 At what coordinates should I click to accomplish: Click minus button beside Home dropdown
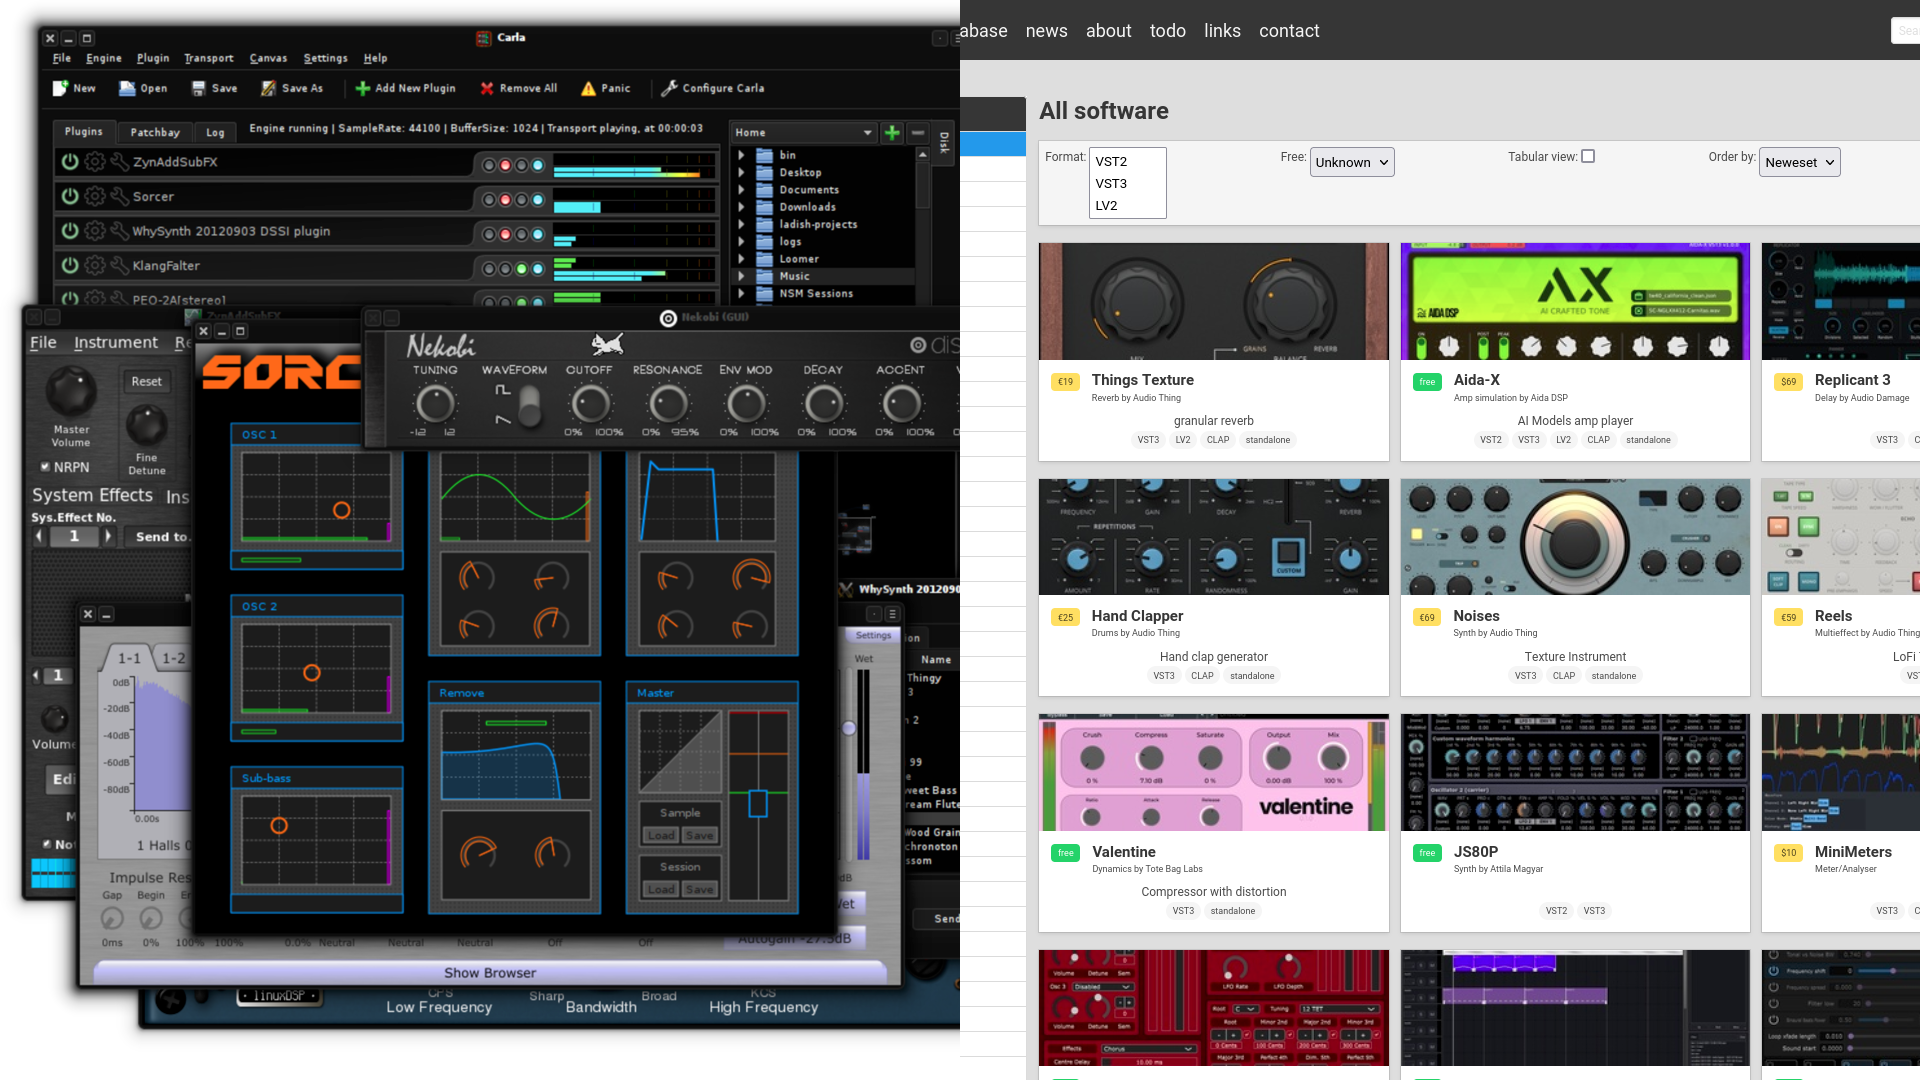point(918,132)
